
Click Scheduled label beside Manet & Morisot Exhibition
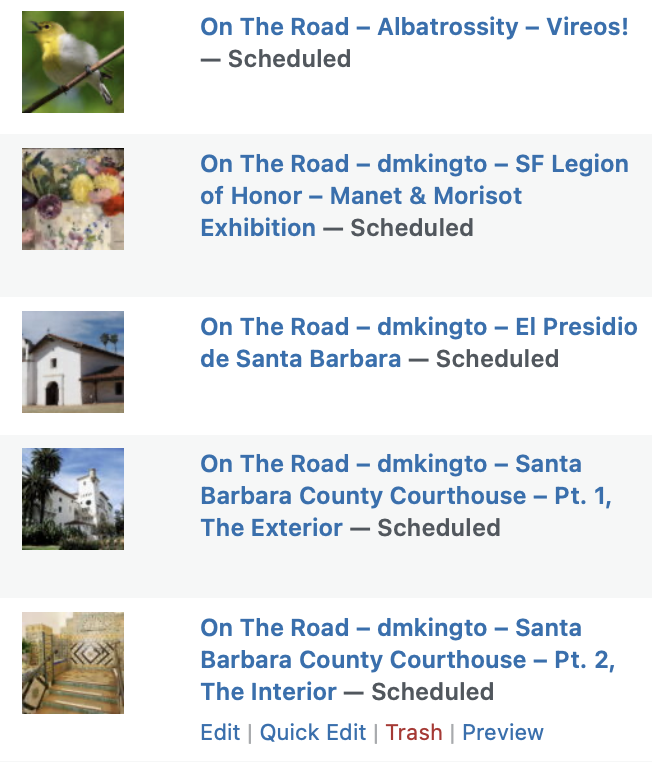point(411,228)
